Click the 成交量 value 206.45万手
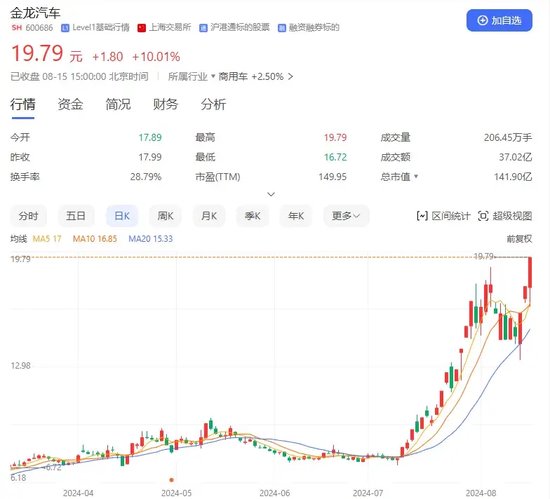Image resolution: width=550 pixels, height=499 pixels. click(508, 137)
